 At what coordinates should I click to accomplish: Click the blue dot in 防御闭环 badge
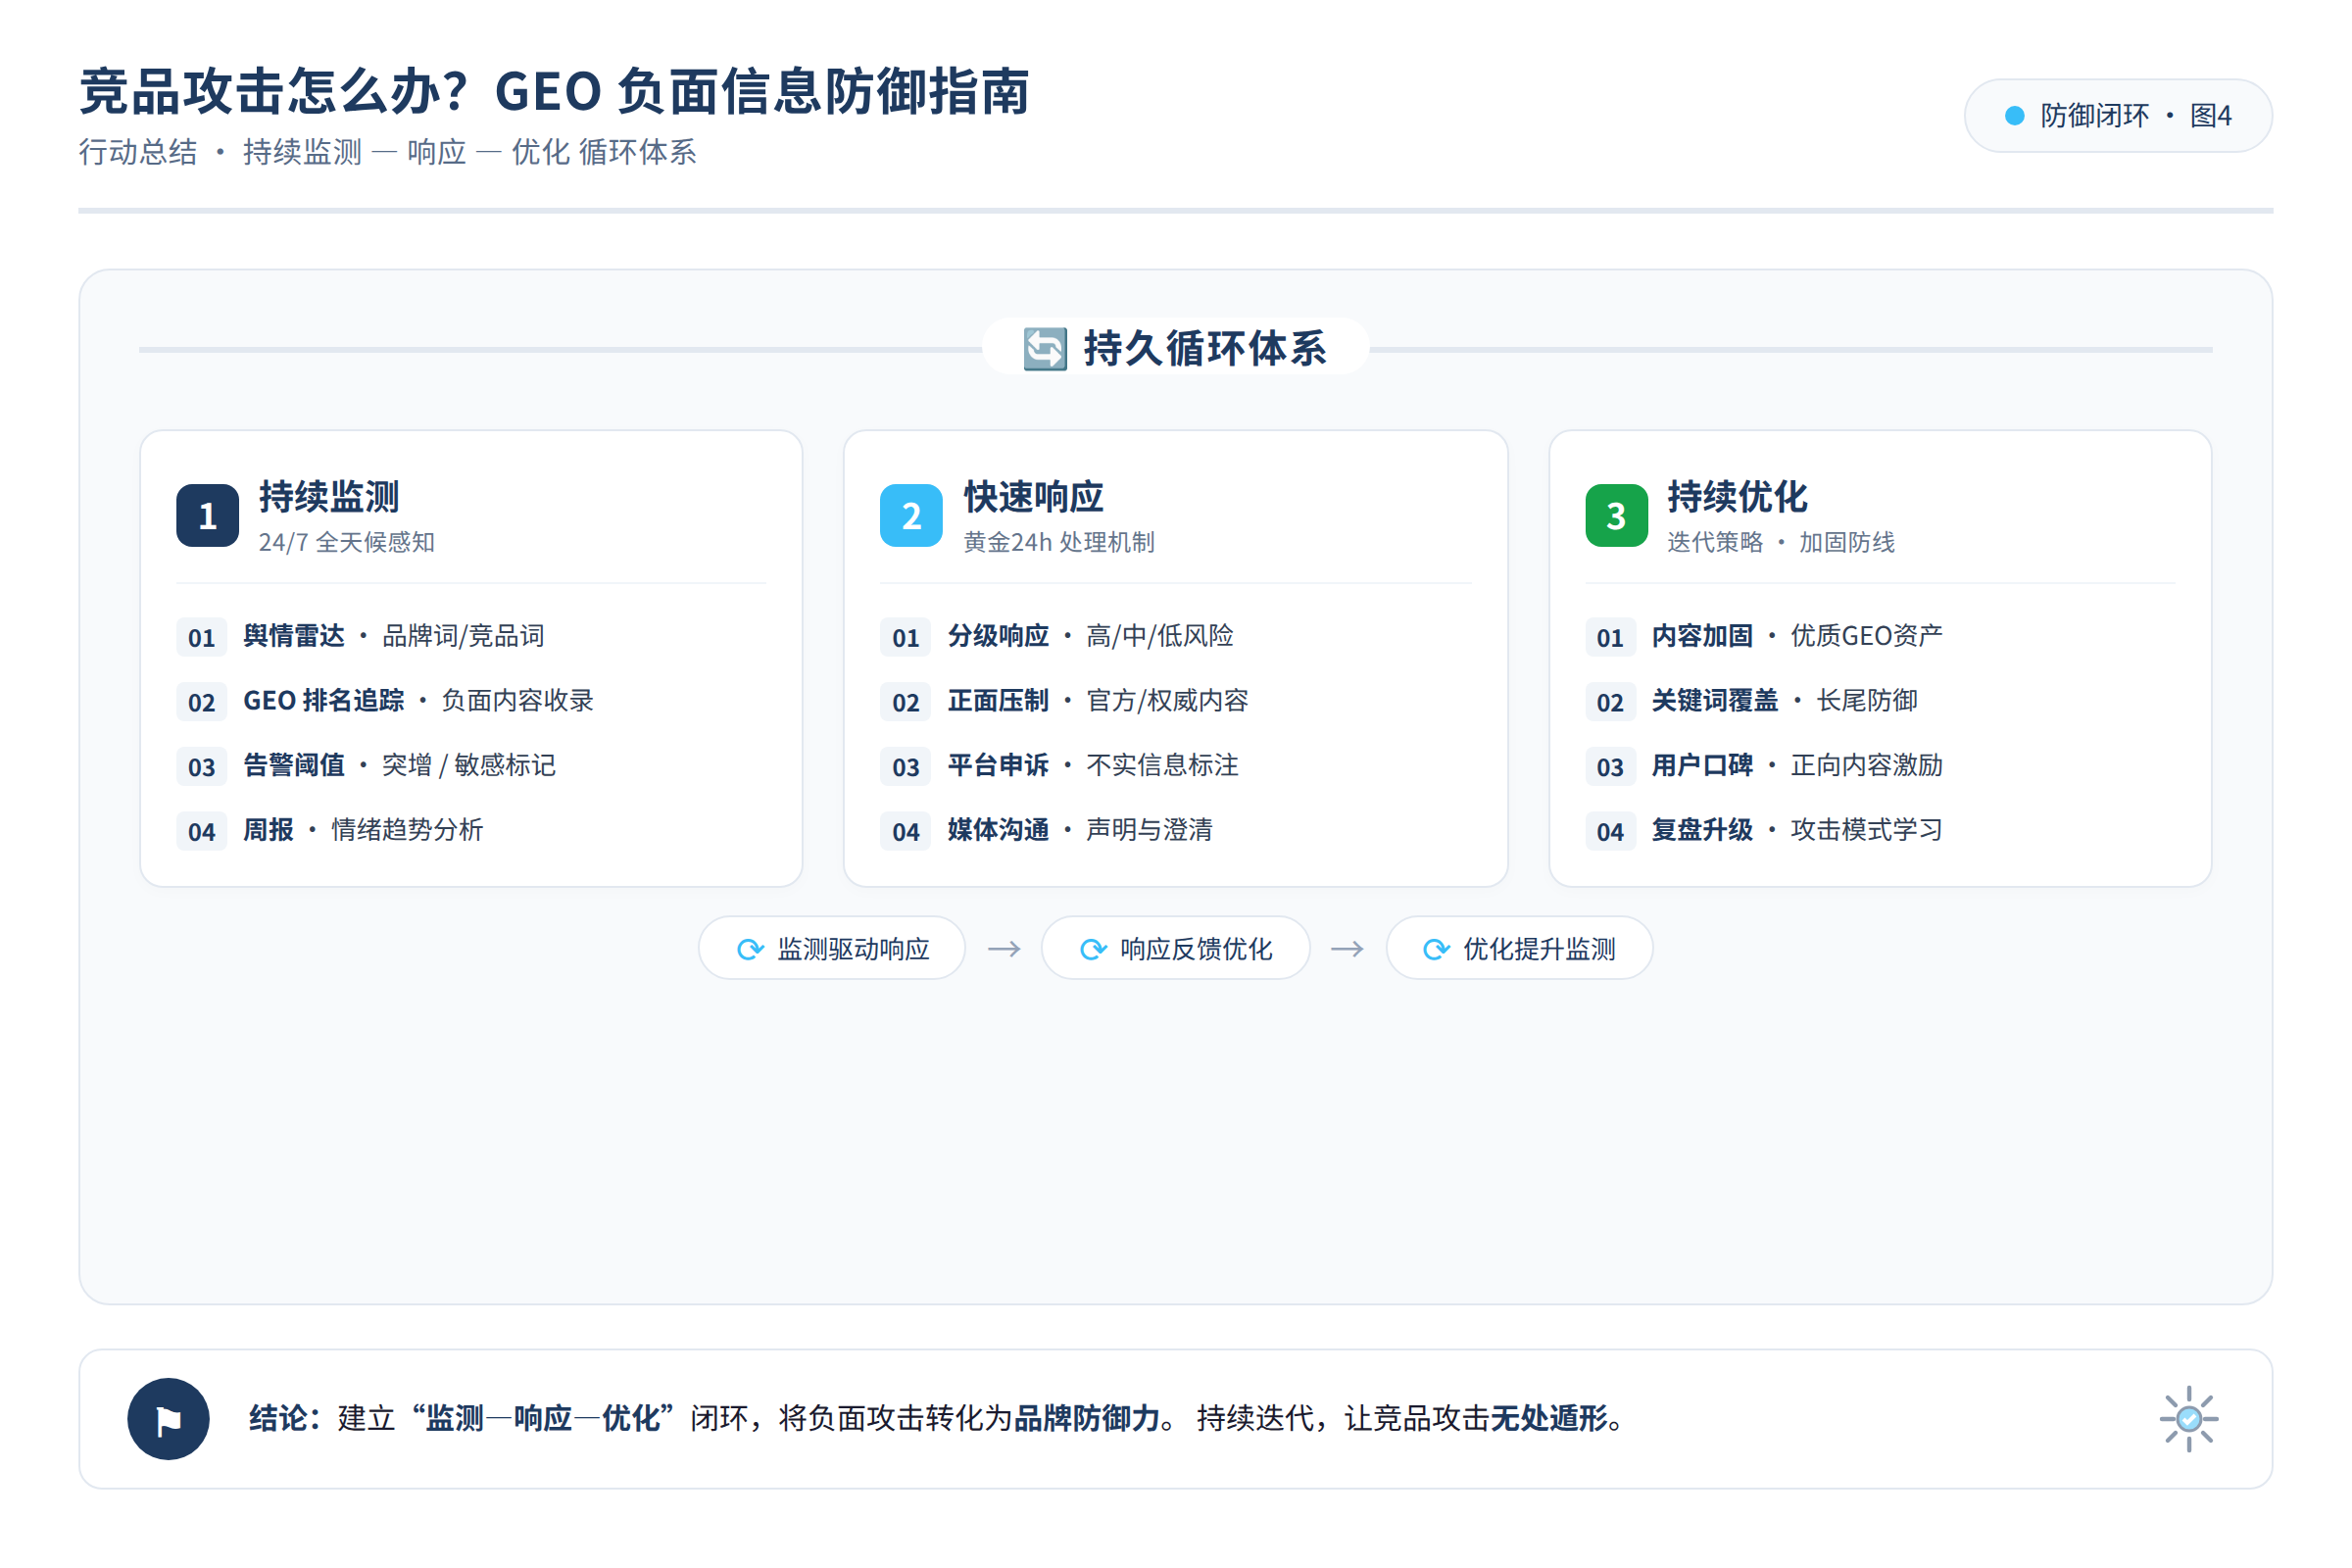(2015, 116)
